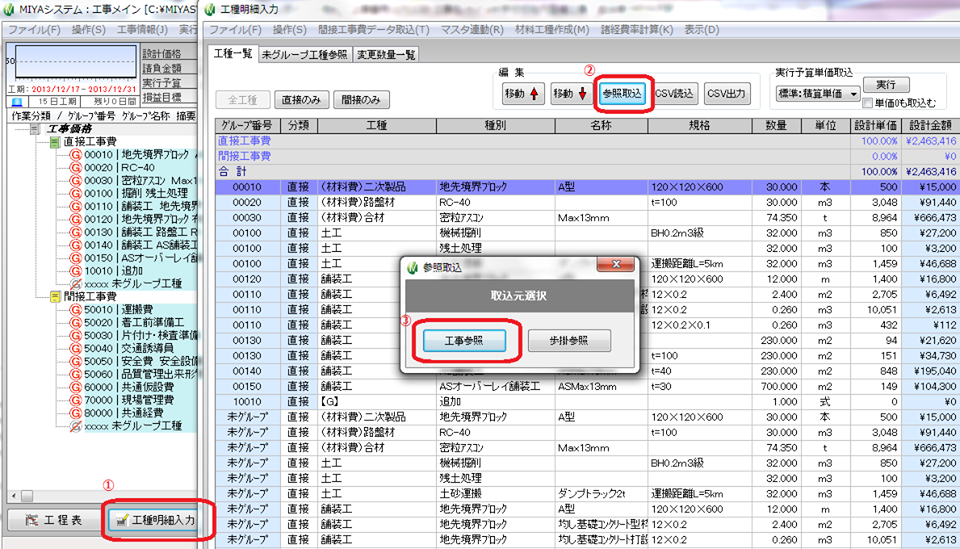Select table row 00020 with RC-40
This screenshot has width=960, height=549.
click(587, 203)
